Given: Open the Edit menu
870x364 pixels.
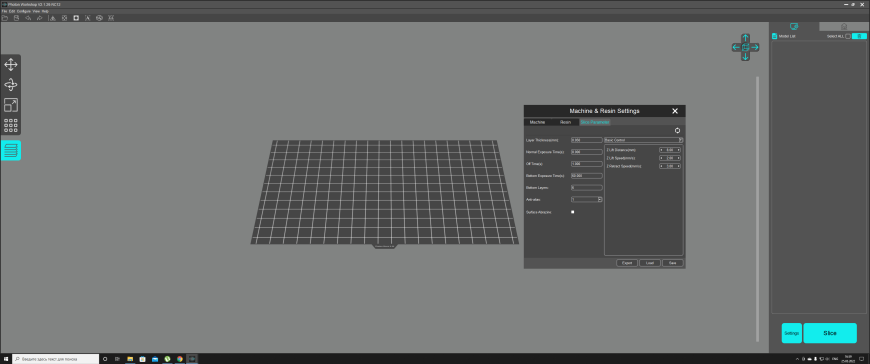Looking at the screenshot, I should (12, 11).
